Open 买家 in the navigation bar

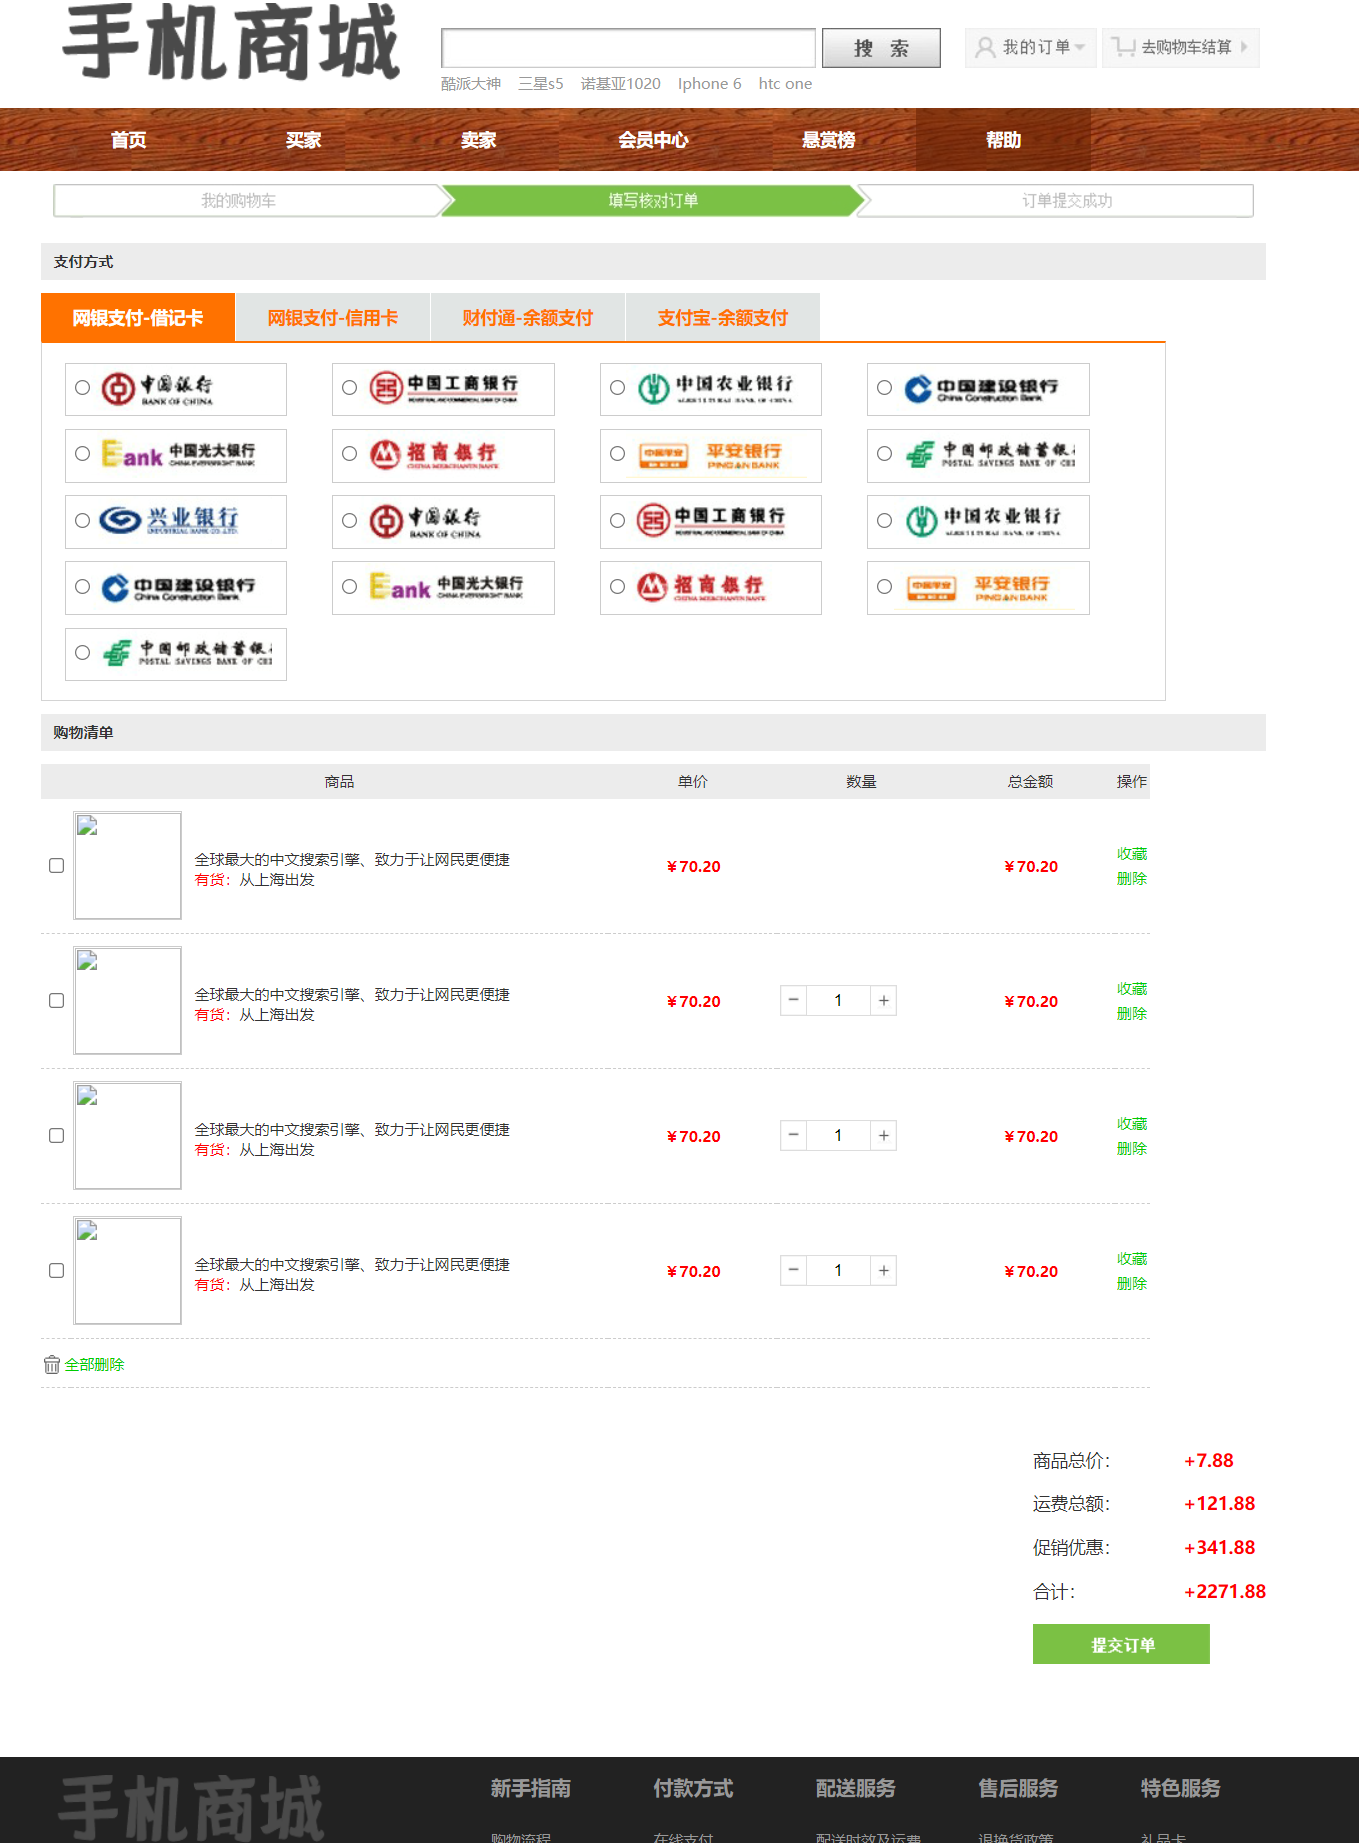[303, 140]
